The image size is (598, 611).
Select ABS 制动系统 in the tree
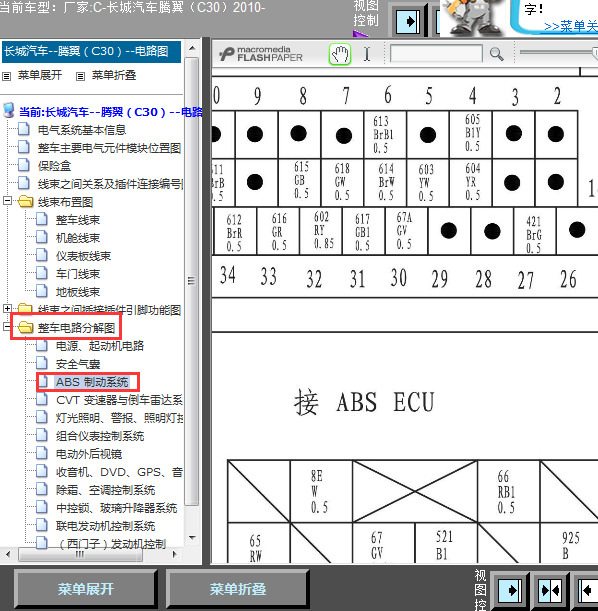[92, 382]
